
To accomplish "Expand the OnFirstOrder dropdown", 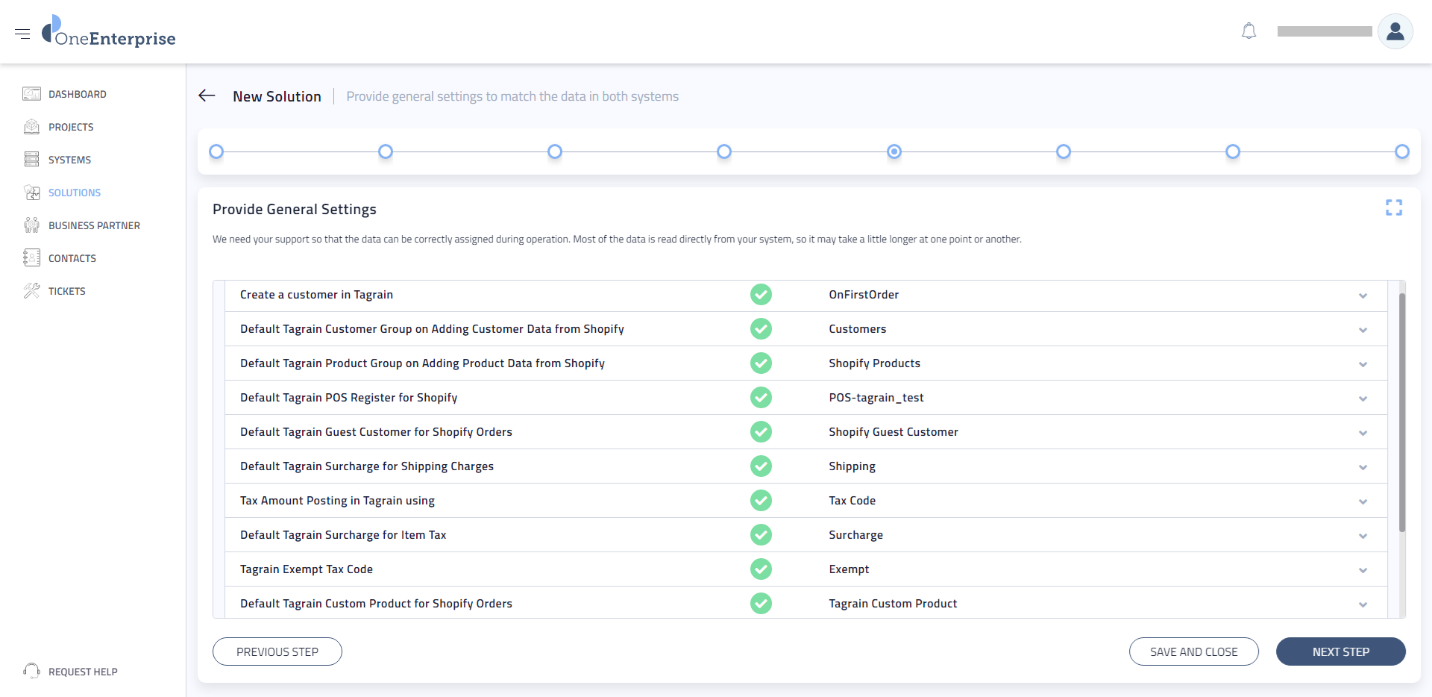I will 1362,295.
